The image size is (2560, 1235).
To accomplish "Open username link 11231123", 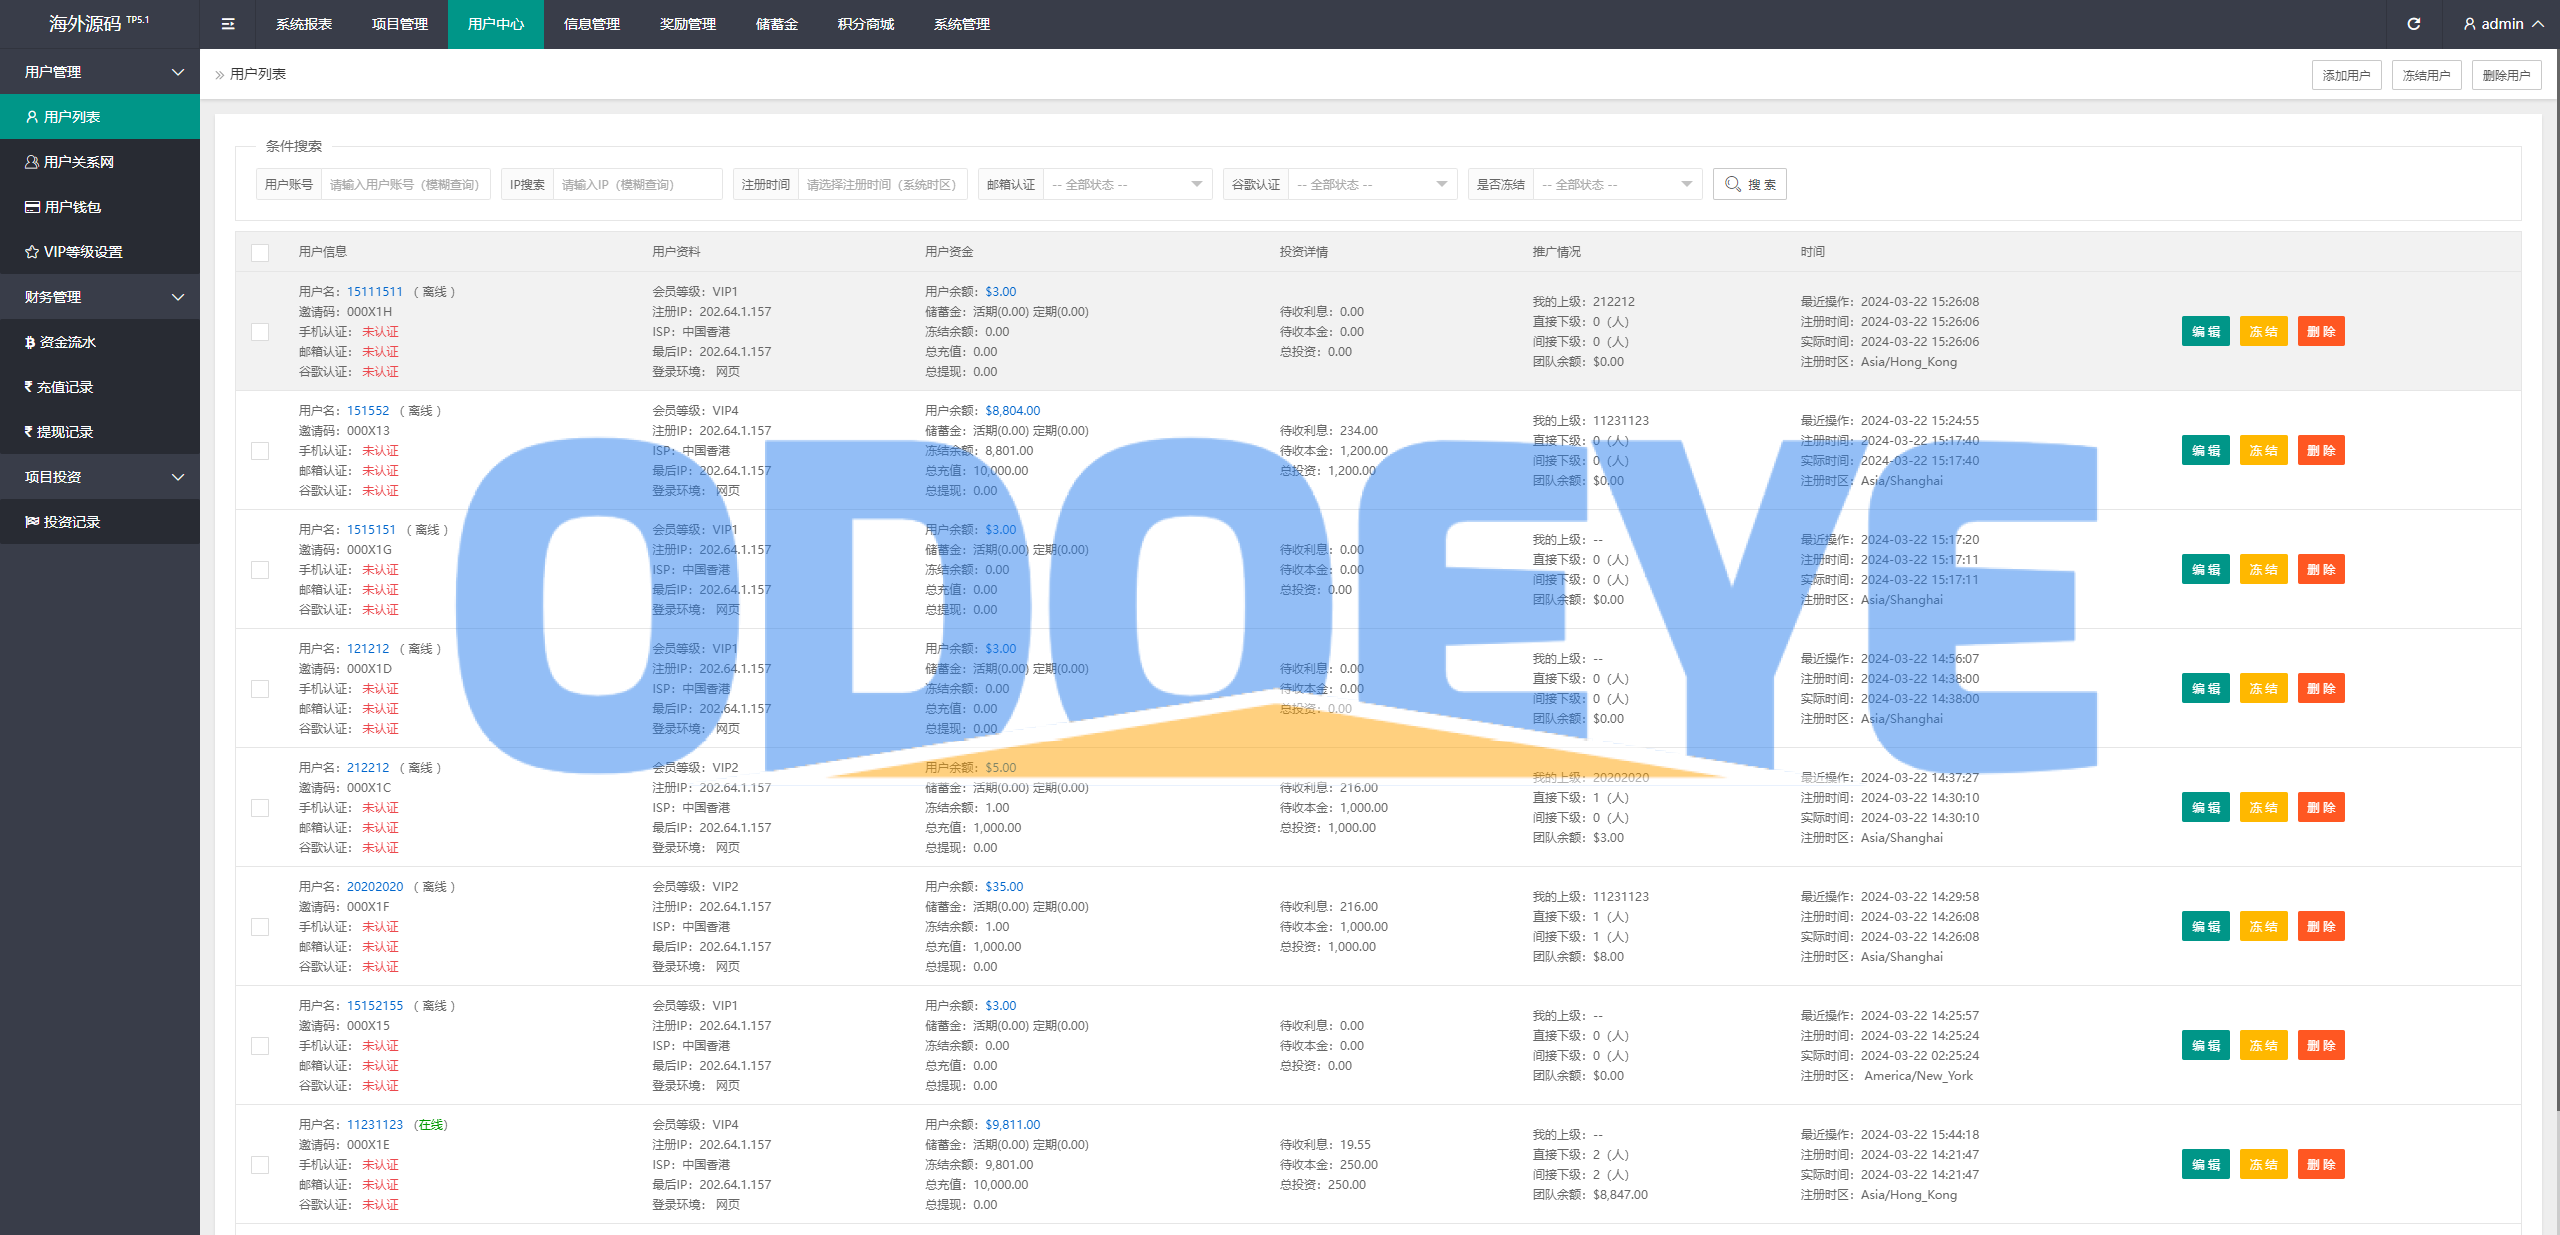I will point(375,1125).
